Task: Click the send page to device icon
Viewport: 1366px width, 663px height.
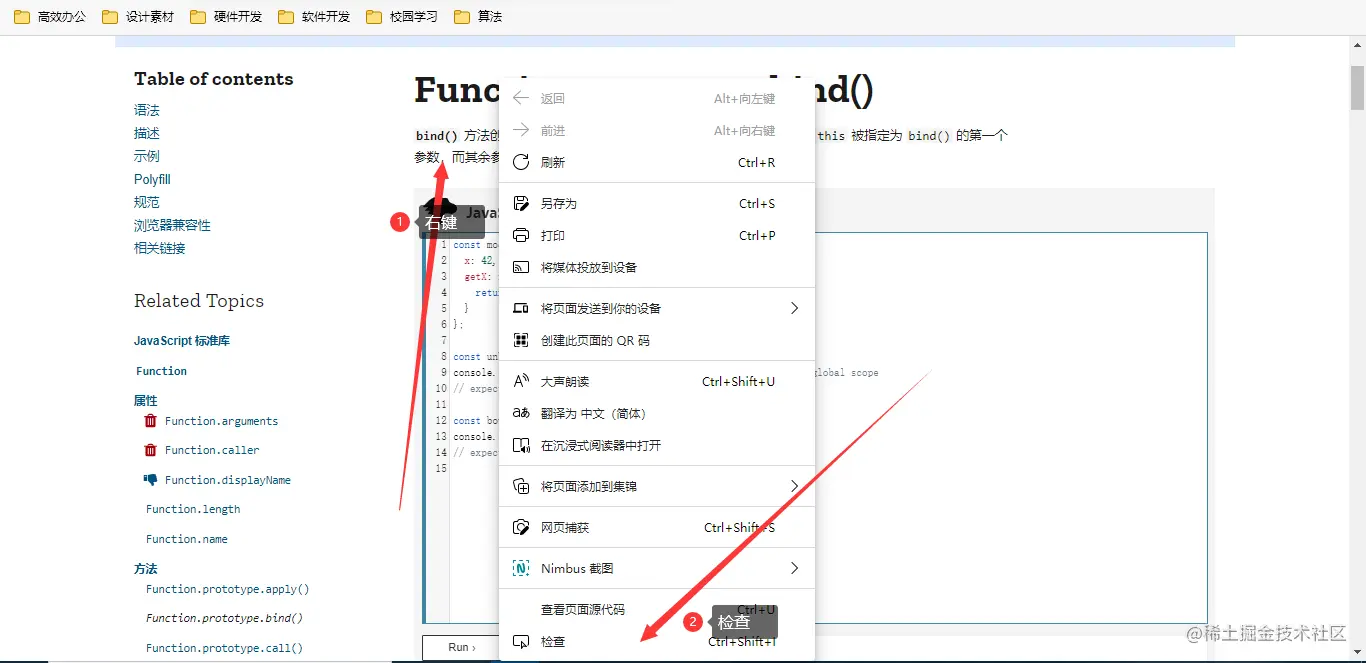Action: pyautogui.click(x=520, y=308)
